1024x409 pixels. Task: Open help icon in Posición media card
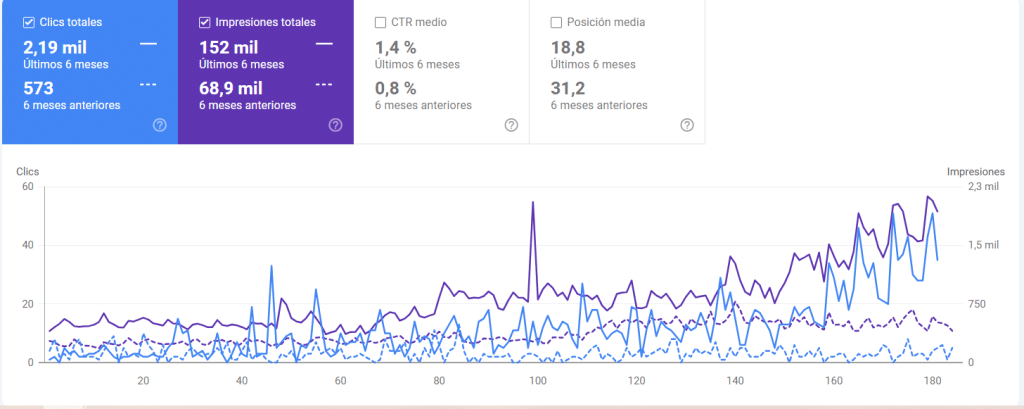[687, 125]
